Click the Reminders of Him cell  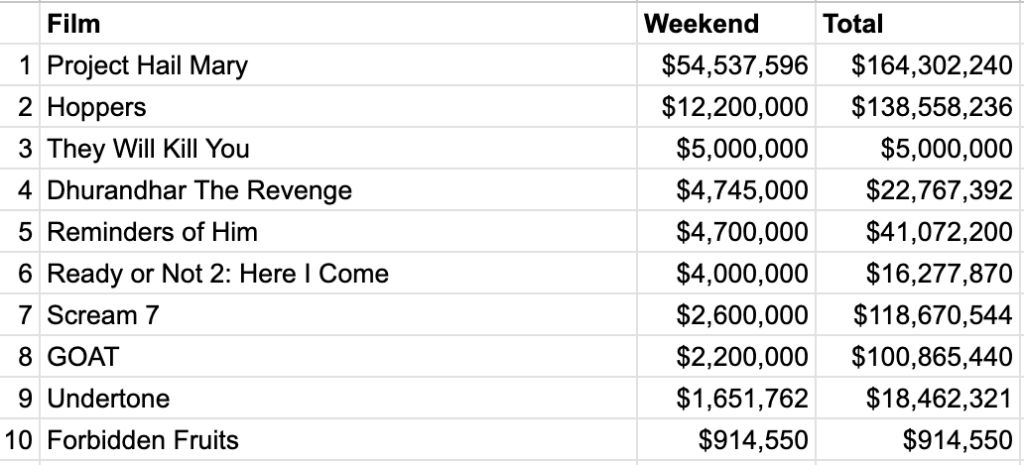pos(338,232)
